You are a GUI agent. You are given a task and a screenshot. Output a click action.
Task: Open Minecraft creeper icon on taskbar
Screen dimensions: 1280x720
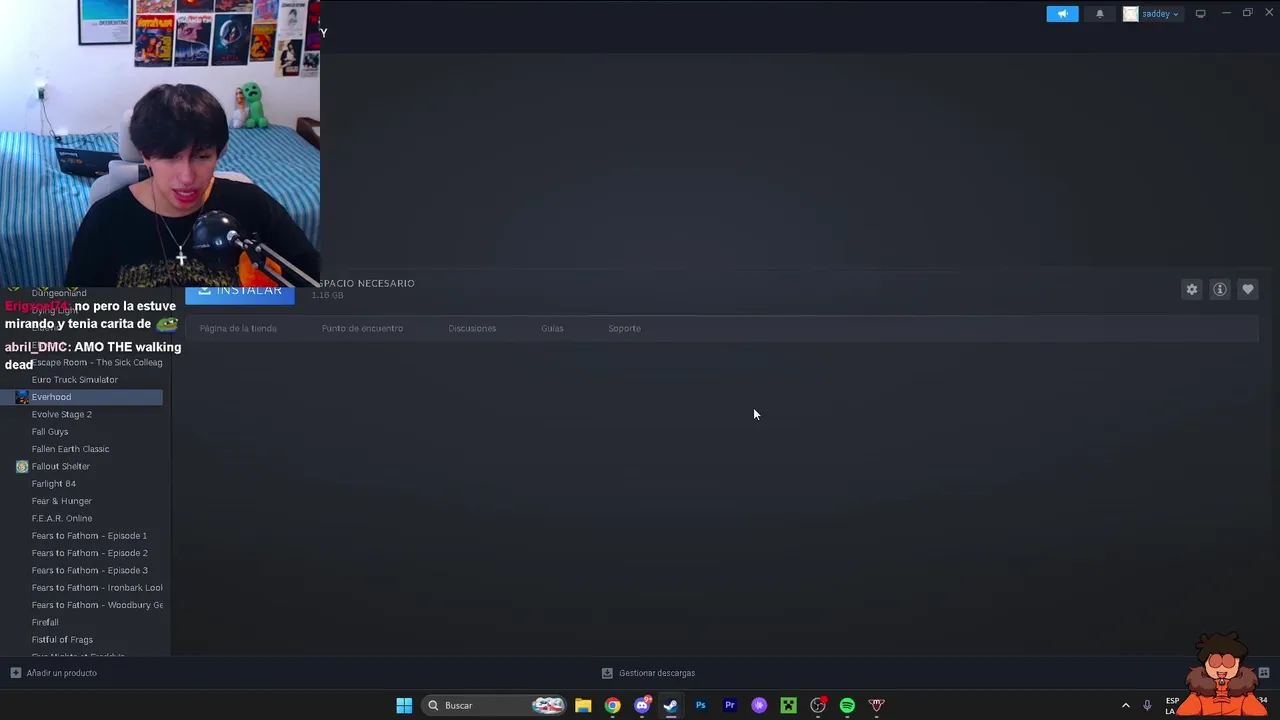click(x=788, y=705)
